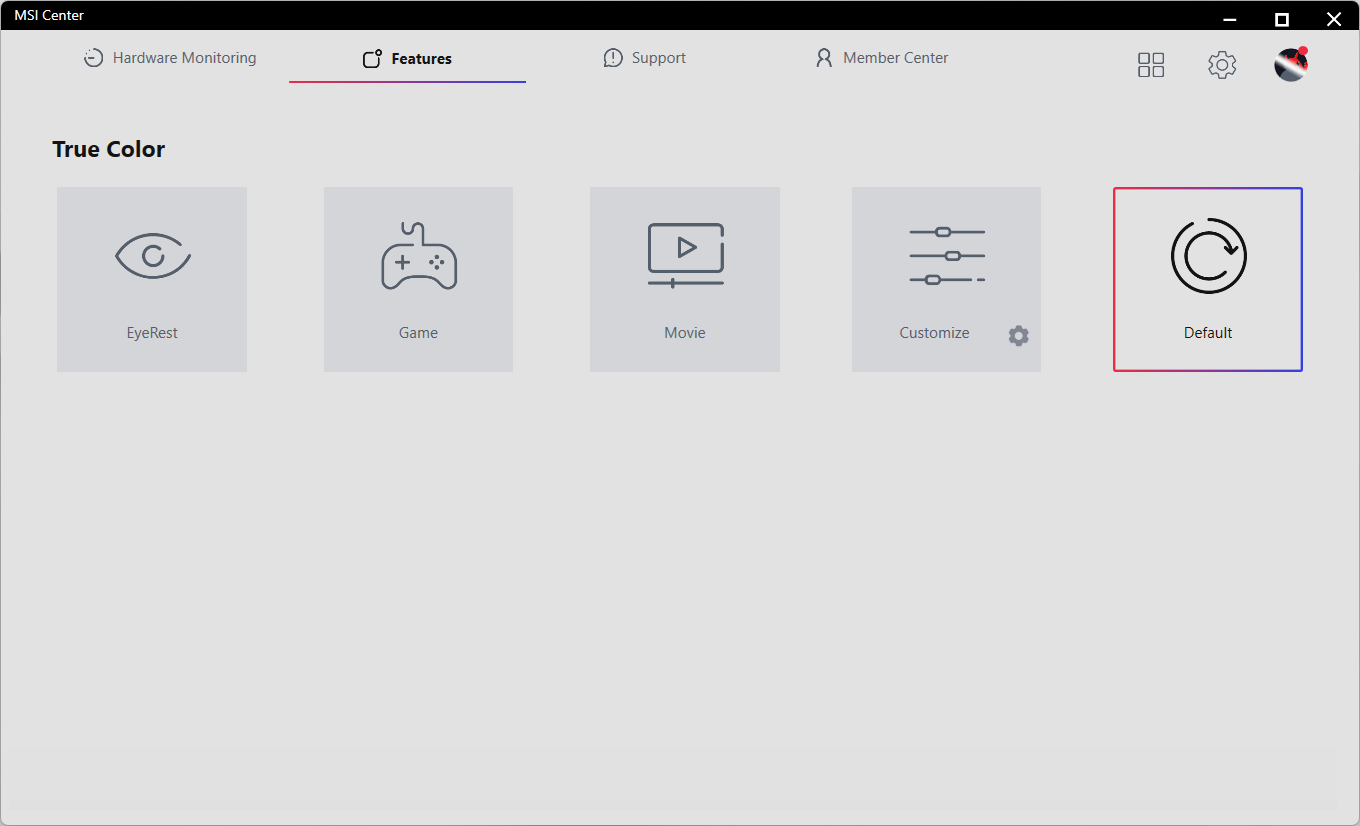Viewport: 1360px width, 826px height.
Task: Switch to Member Center tab
Action: pyautogui.click(x=882, y=58)
